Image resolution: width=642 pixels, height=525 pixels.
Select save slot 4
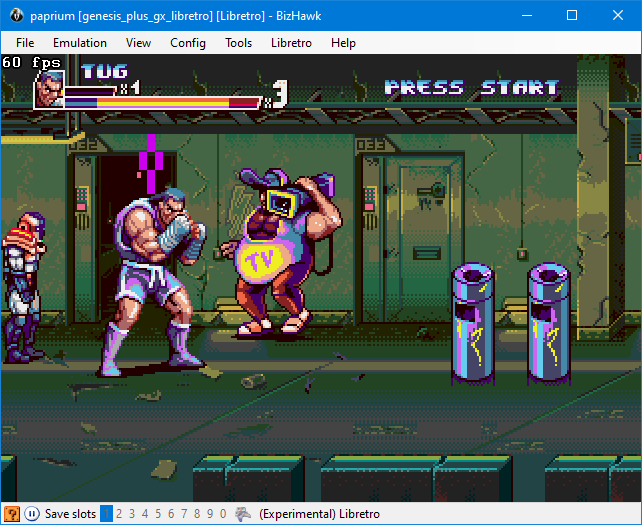point(145,514)
